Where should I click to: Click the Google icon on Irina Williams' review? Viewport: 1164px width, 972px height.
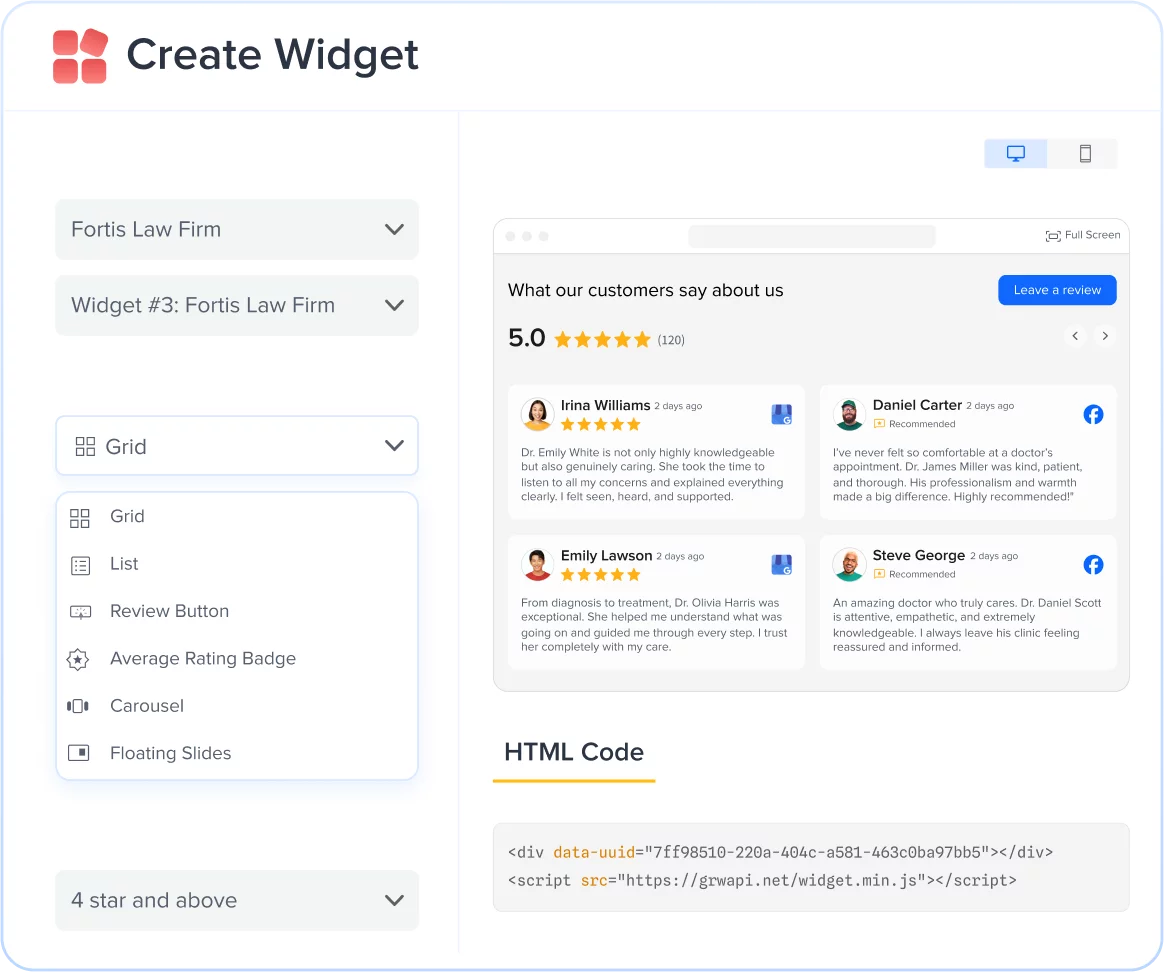pyautogui.click(x=781, y=414)
